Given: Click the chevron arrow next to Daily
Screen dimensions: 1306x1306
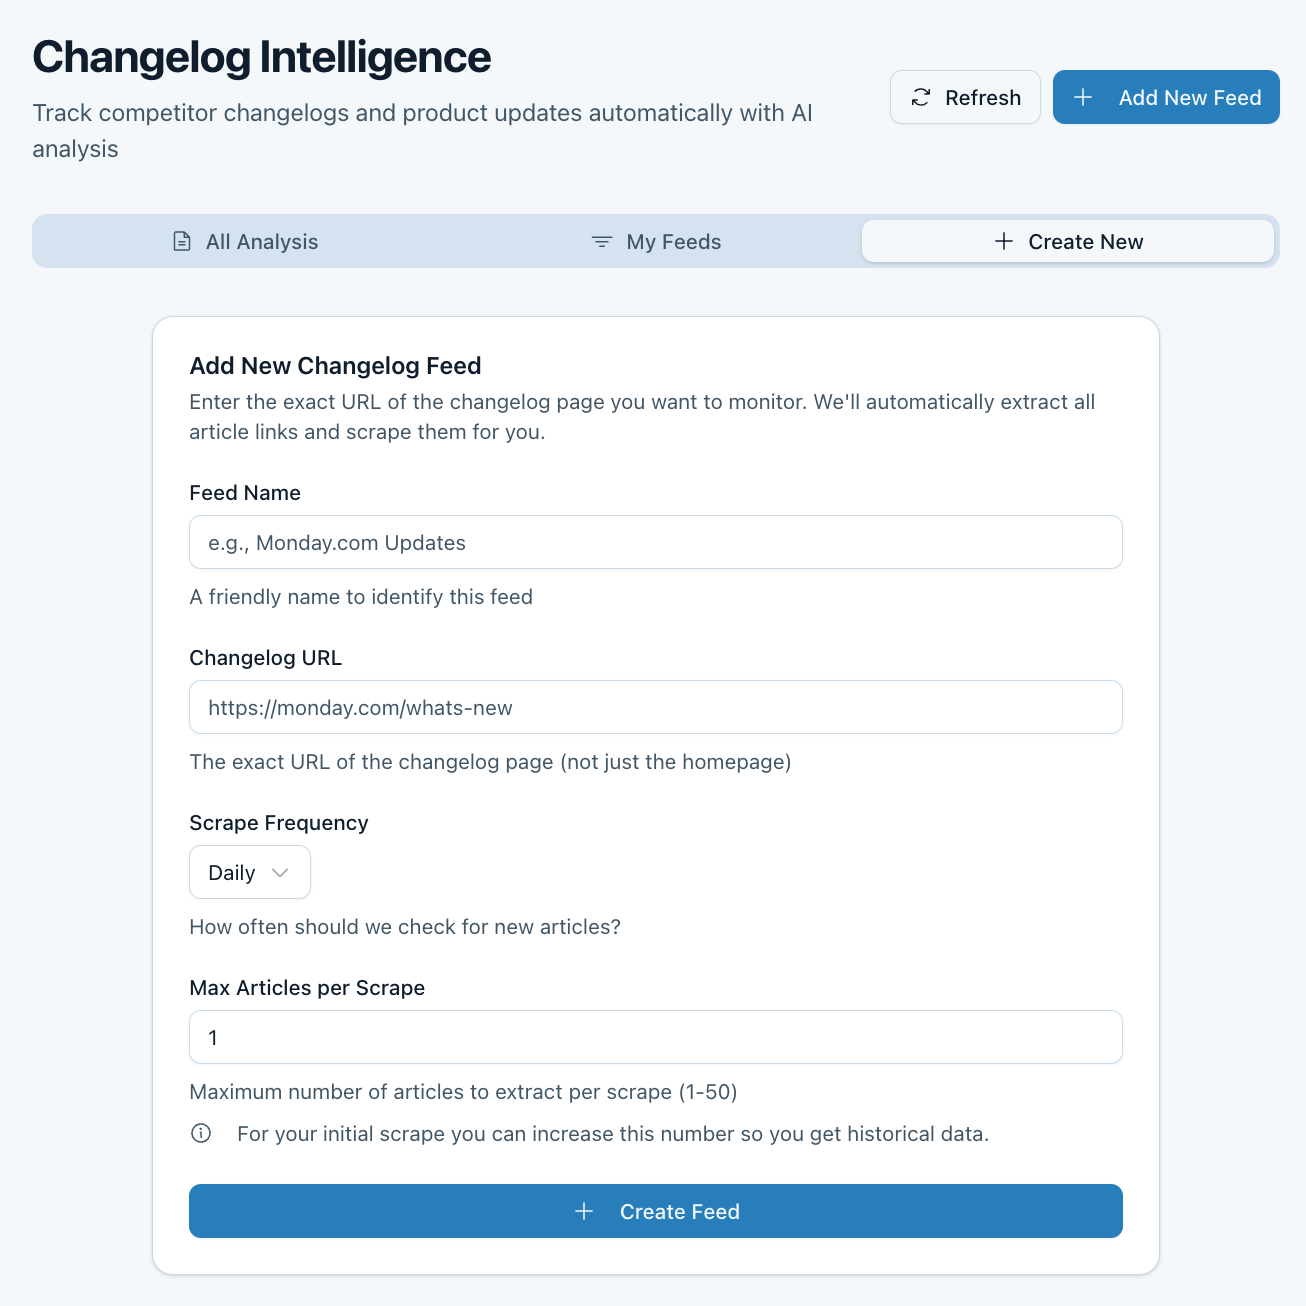Looking at the screenshot, I should (x=281, y=872).
